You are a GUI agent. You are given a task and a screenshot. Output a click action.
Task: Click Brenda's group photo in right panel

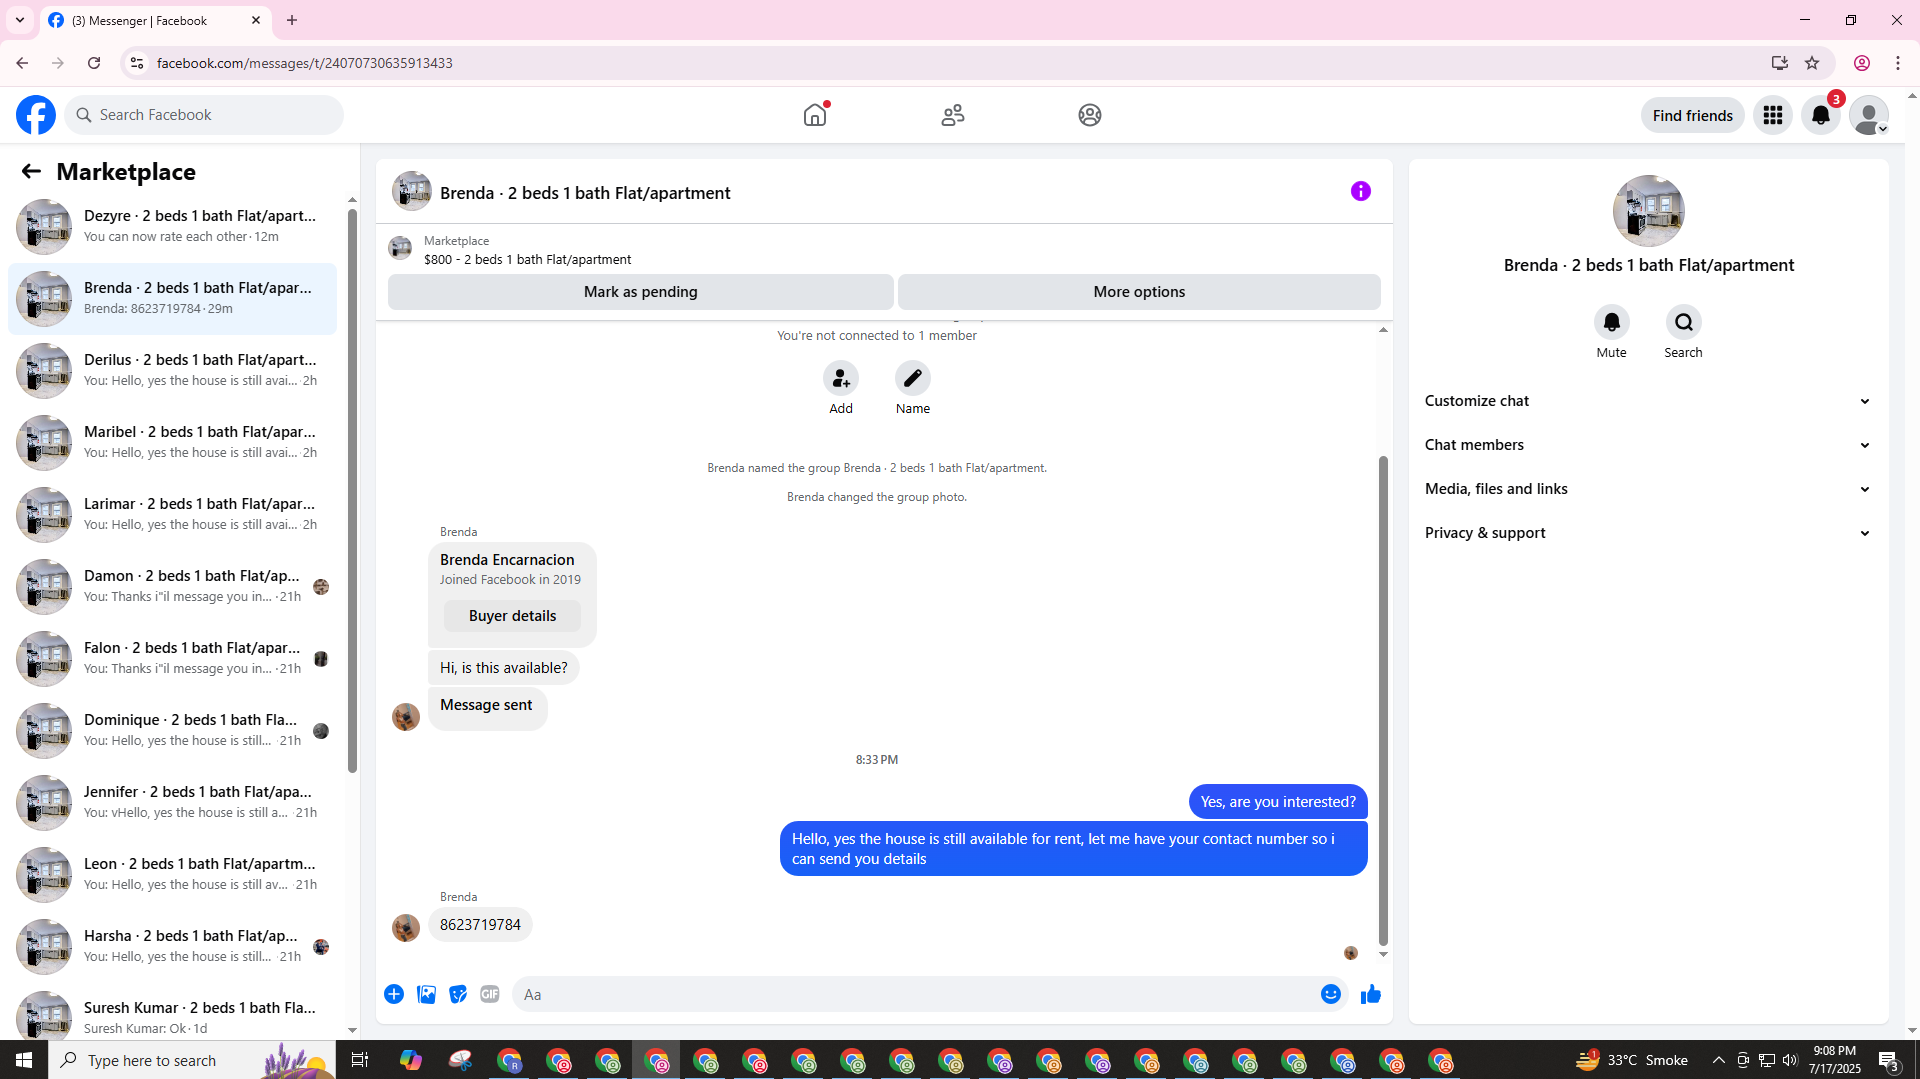[1649, 211]
